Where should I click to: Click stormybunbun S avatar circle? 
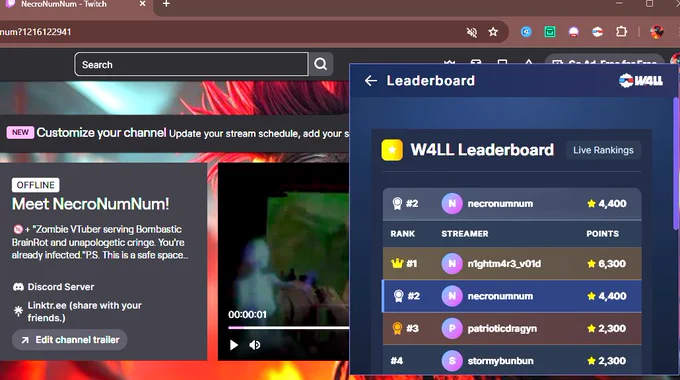pyautogui.click(x=452, y=360)
